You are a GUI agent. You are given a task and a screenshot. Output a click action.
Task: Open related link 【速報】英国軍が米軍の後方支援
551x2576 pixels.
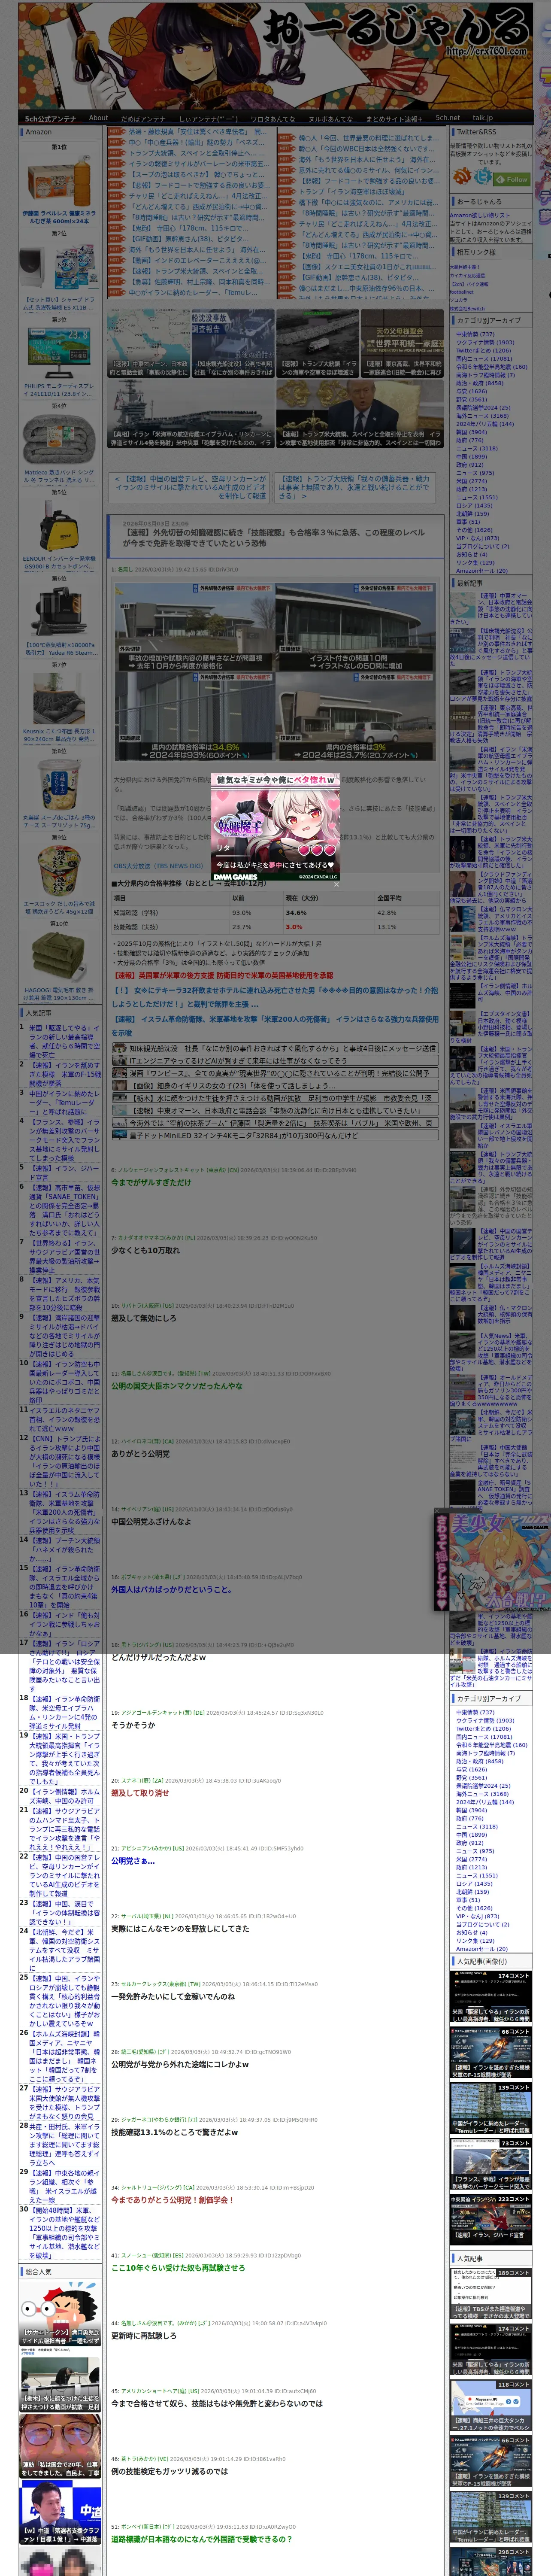(x=223, y=975)
